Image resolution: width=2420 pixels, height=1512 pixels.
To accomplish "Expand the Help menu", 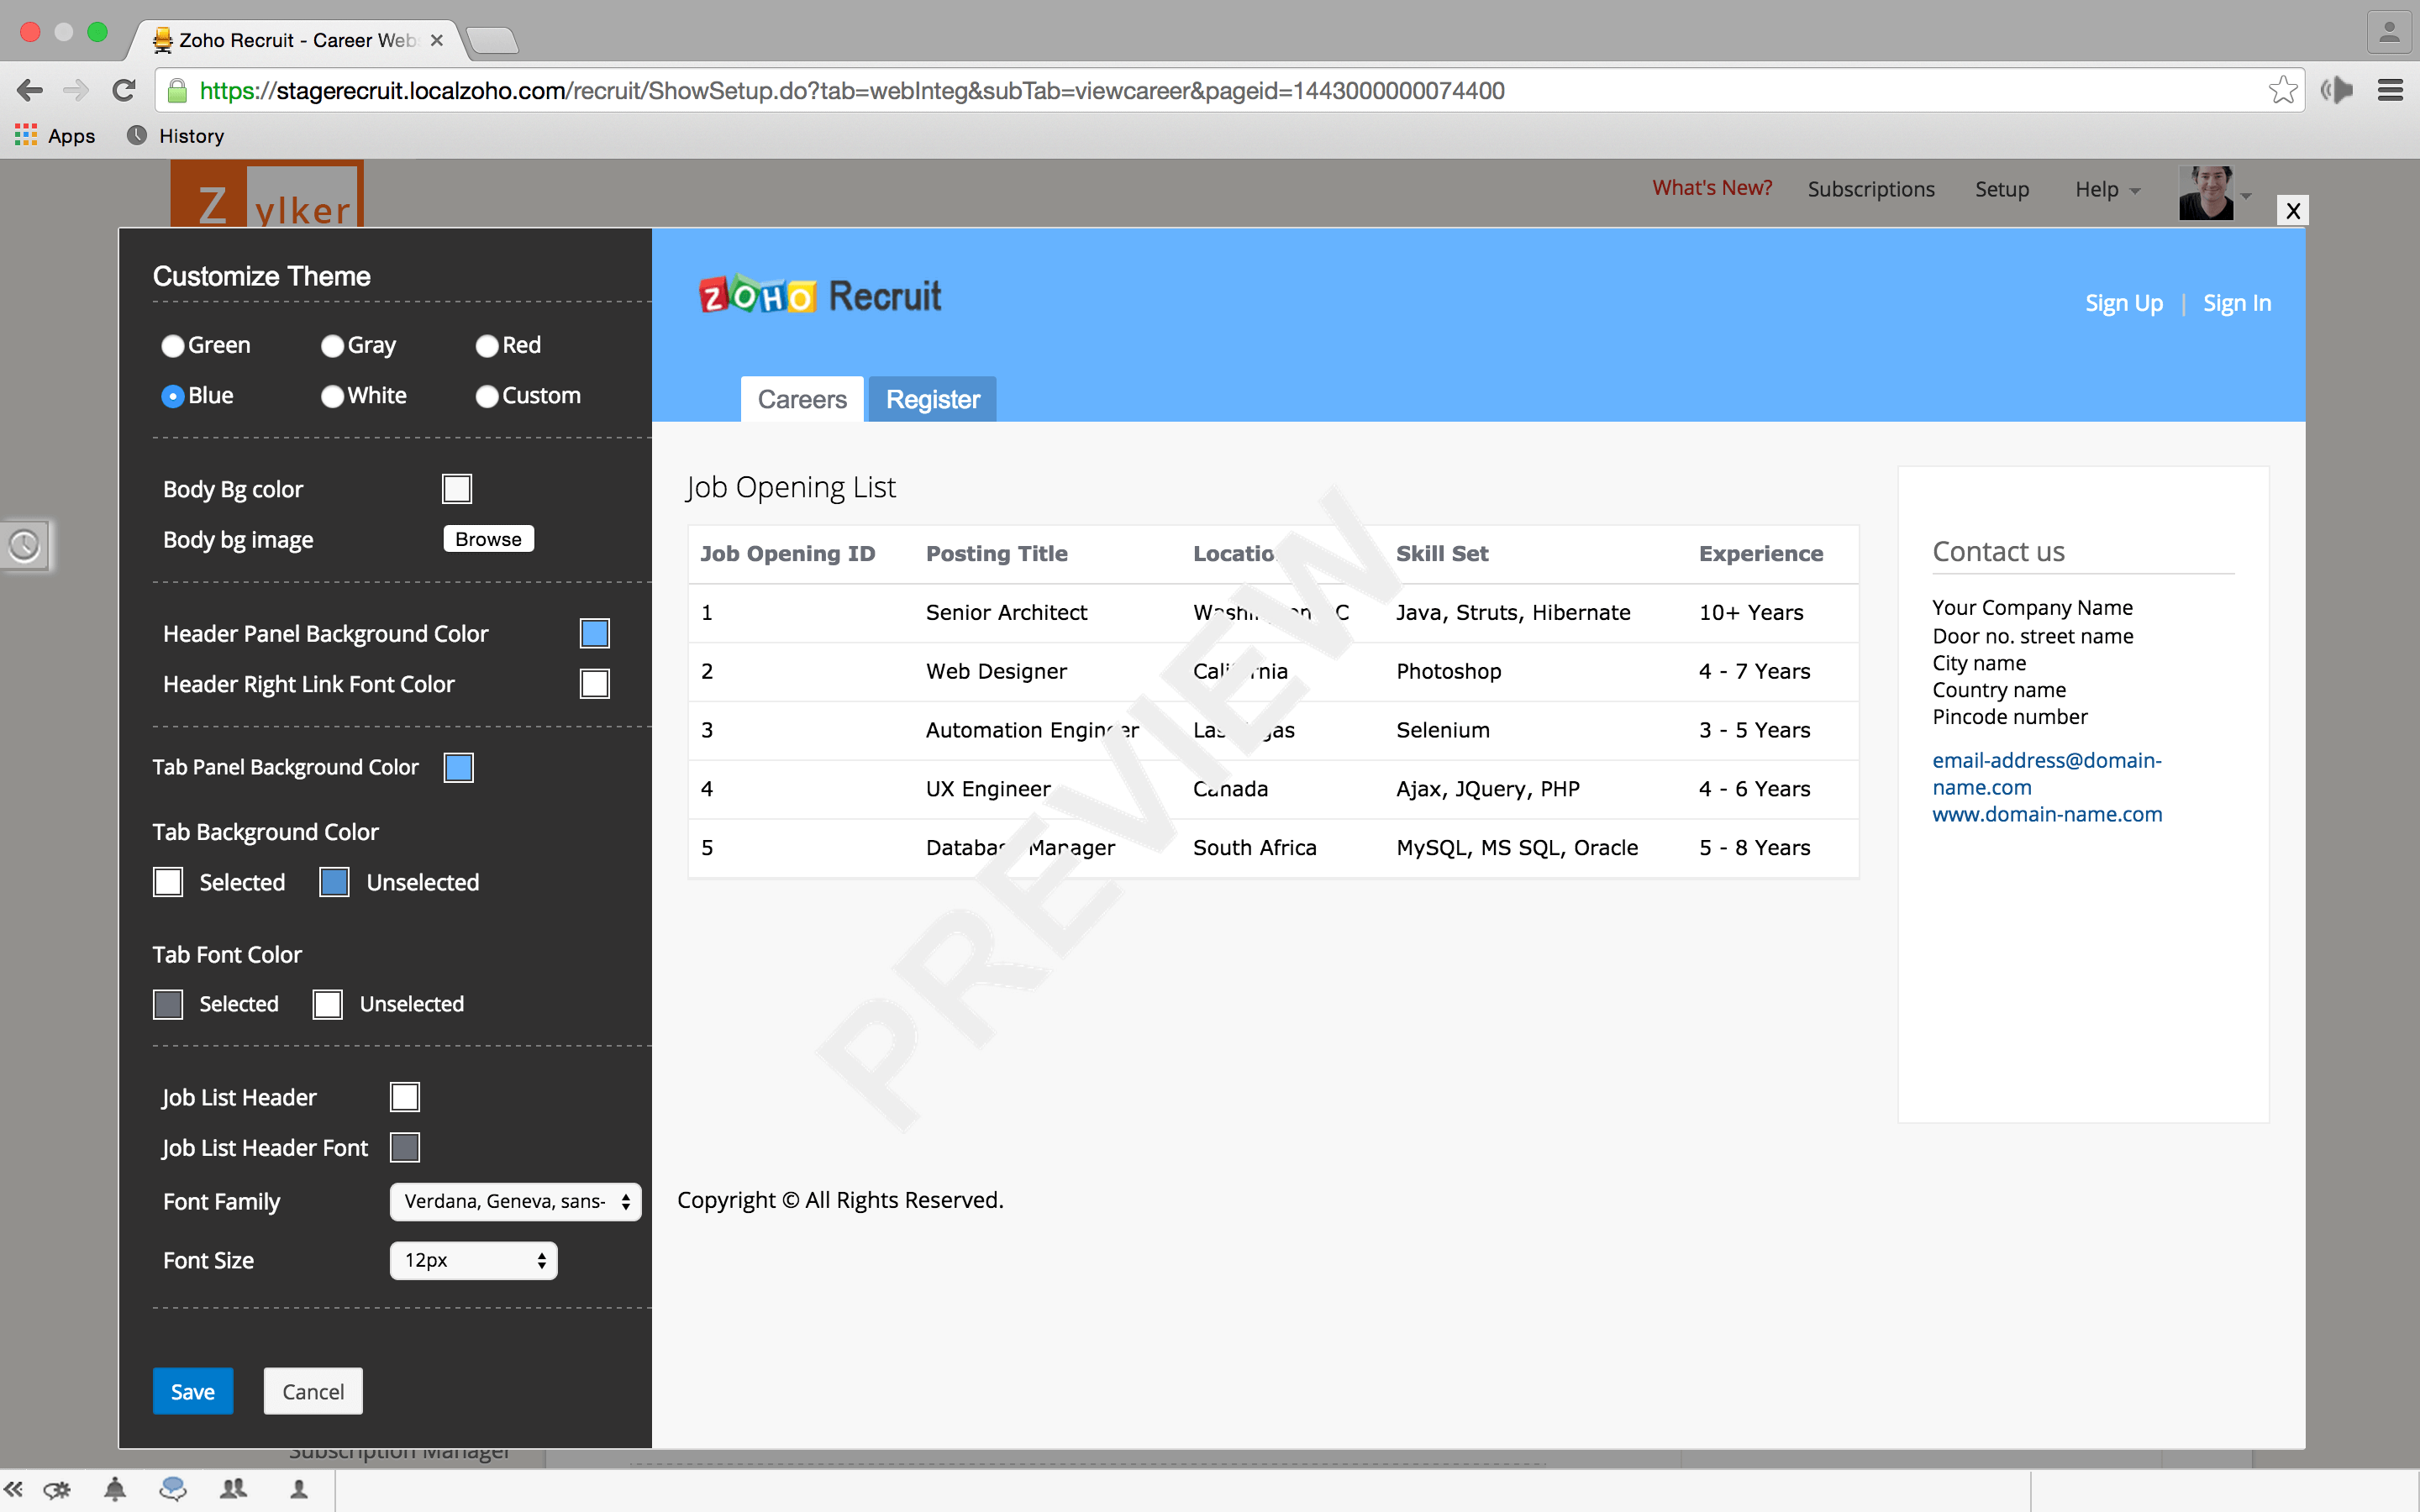I will click(x=2107, y=189).
